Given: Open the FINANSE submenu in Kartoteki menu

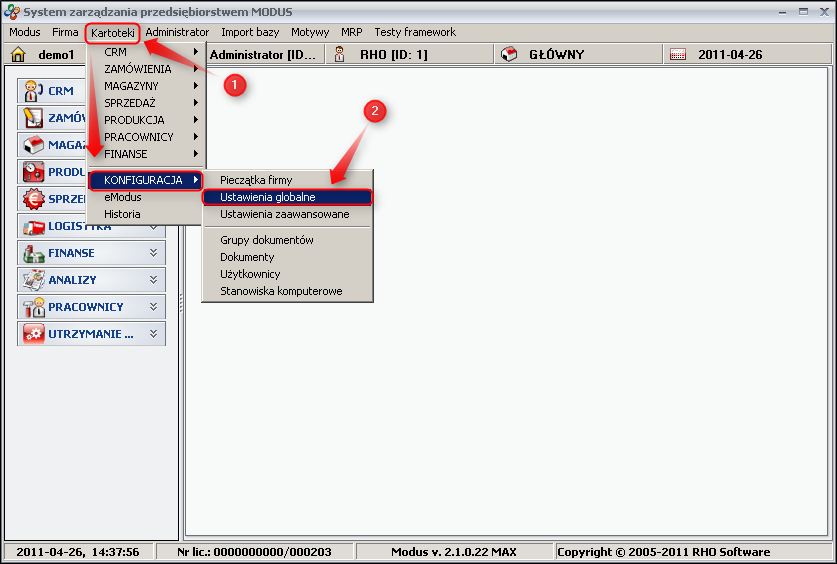Looking at the screenshot, I should [147, 154].
